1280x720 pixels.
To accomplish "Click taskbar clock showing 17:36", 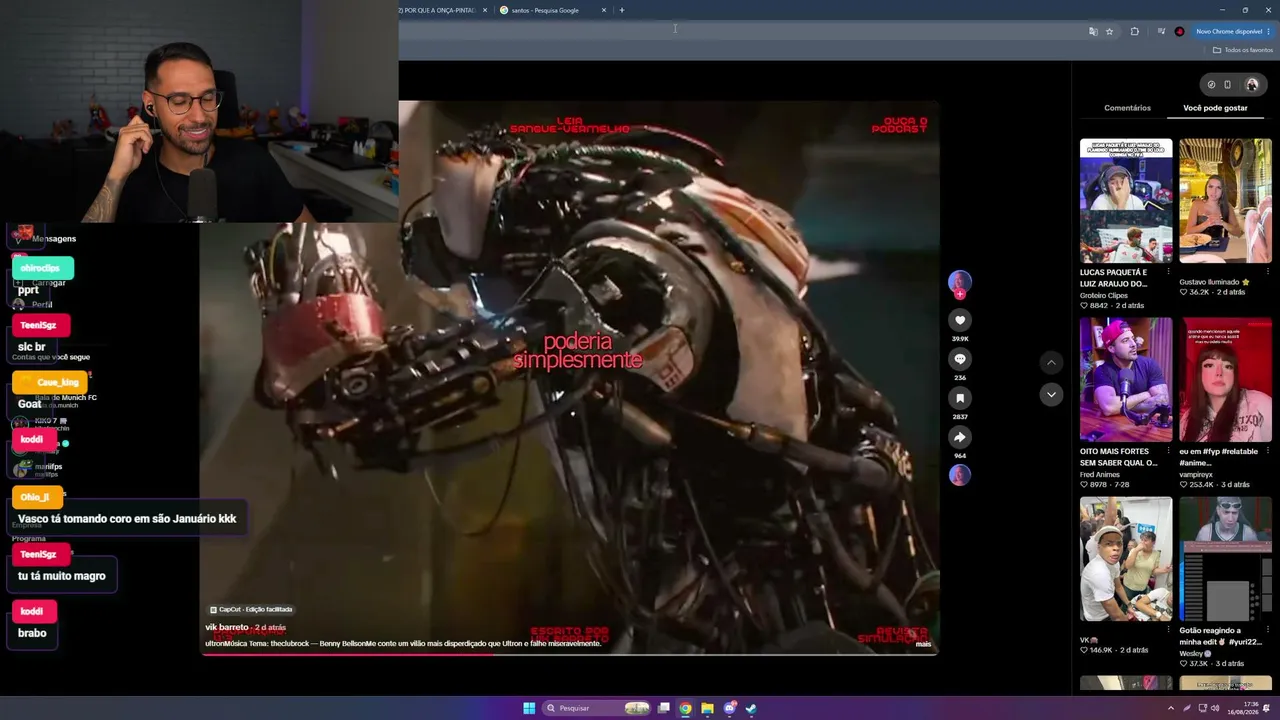I will 1244,708.
